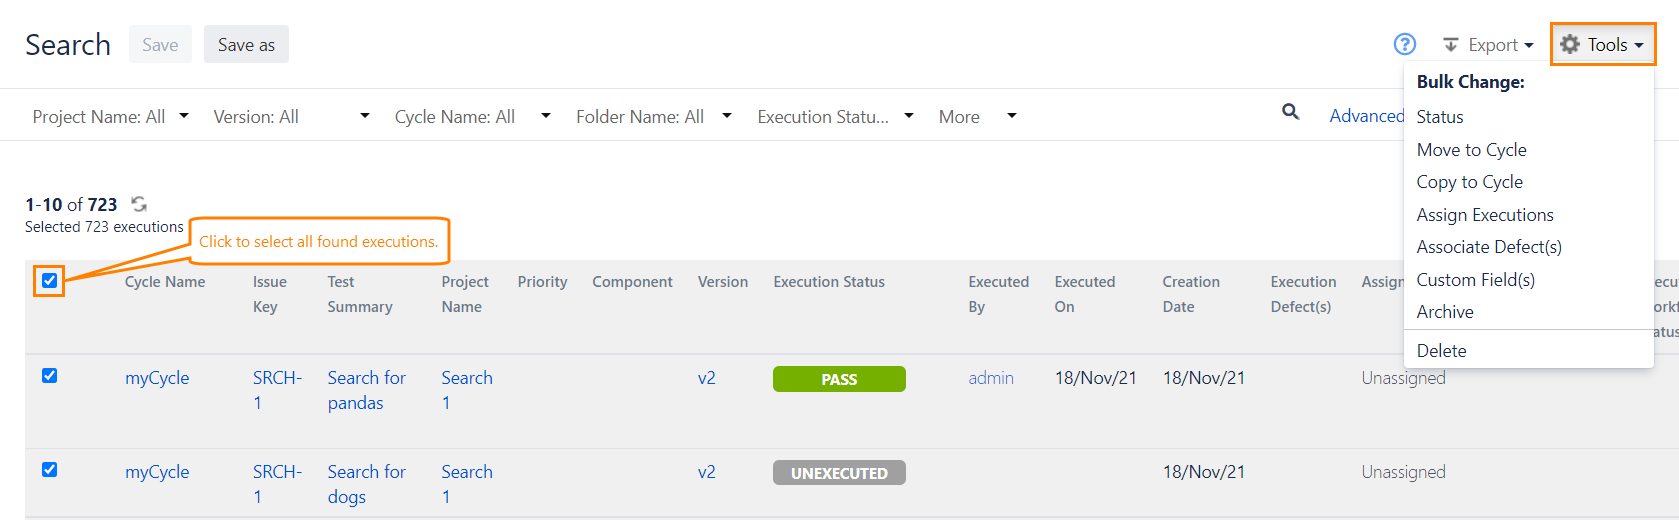This screenshot has width=1679, height=520.
Task: Select Archive from the Tools menu
Action: pos(1445,312)
